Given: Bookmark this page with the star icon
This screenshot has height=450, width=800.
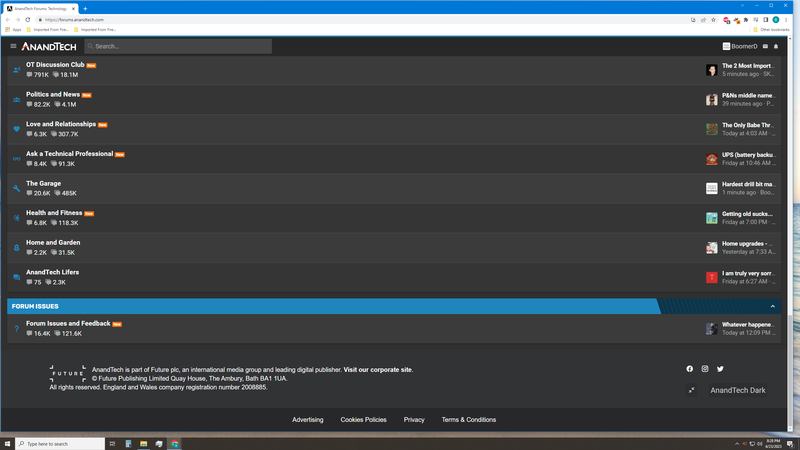Looking at the screenshot, I should (713, 20).
